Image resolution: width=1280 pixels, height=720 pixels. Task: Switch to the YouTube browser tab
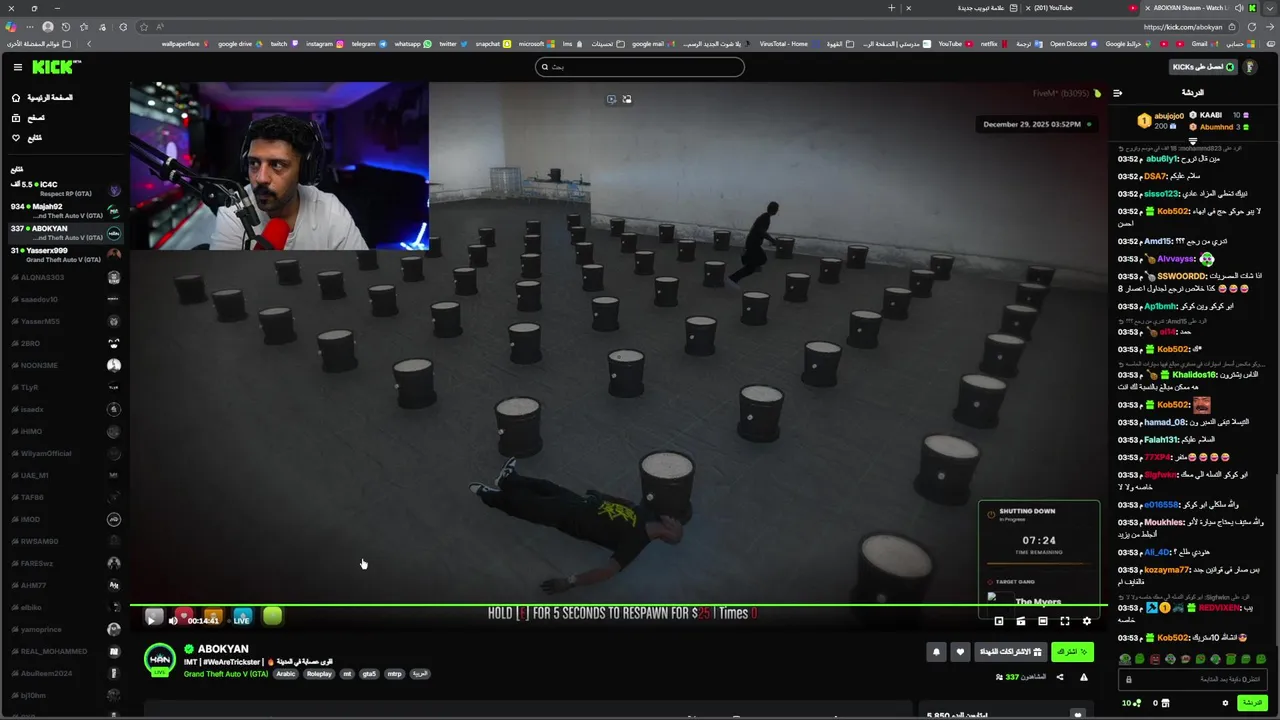pos(1082,8)
